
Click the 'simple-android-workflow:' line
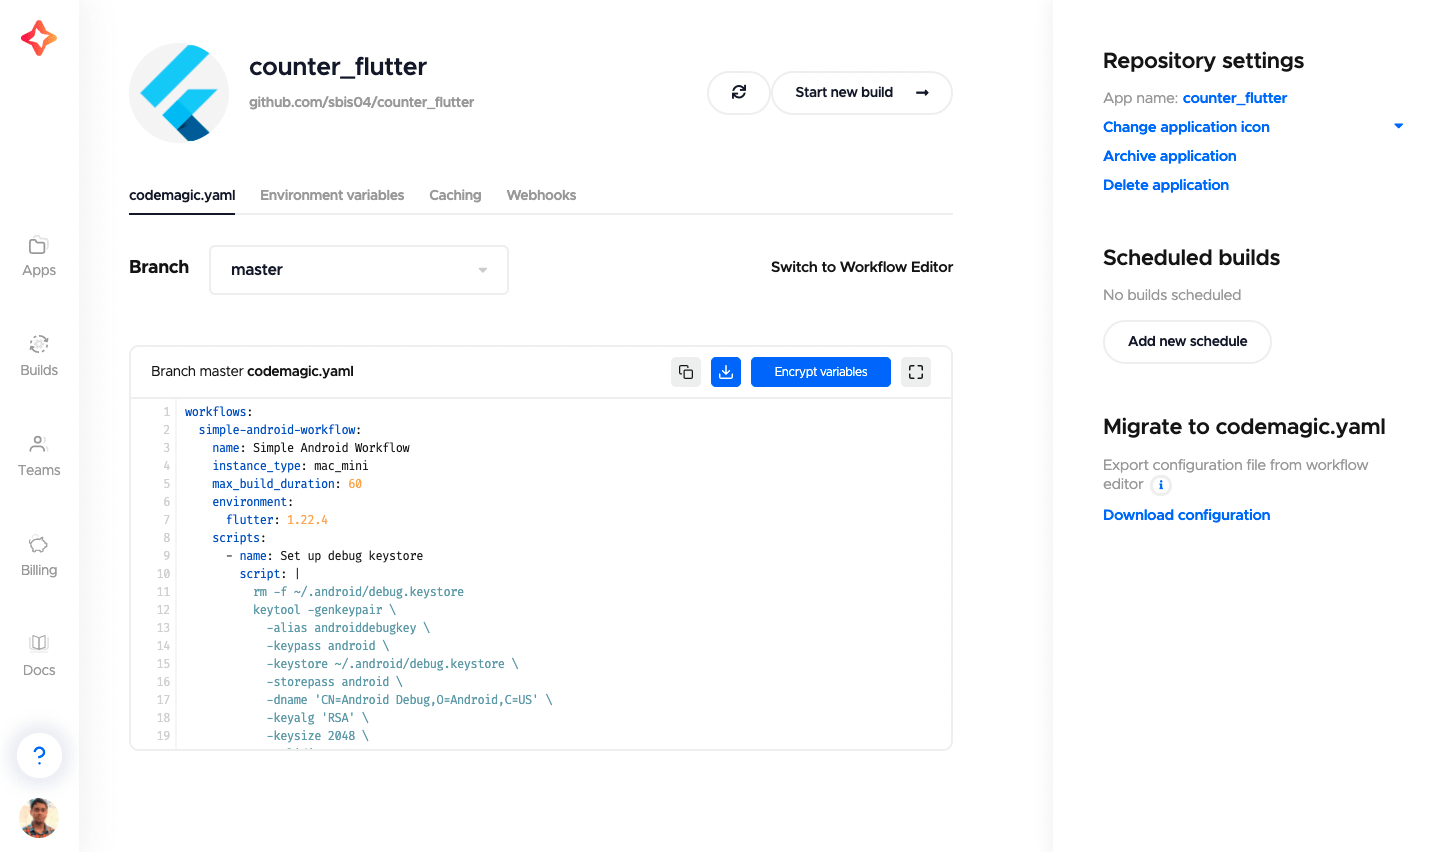point(280,430)
